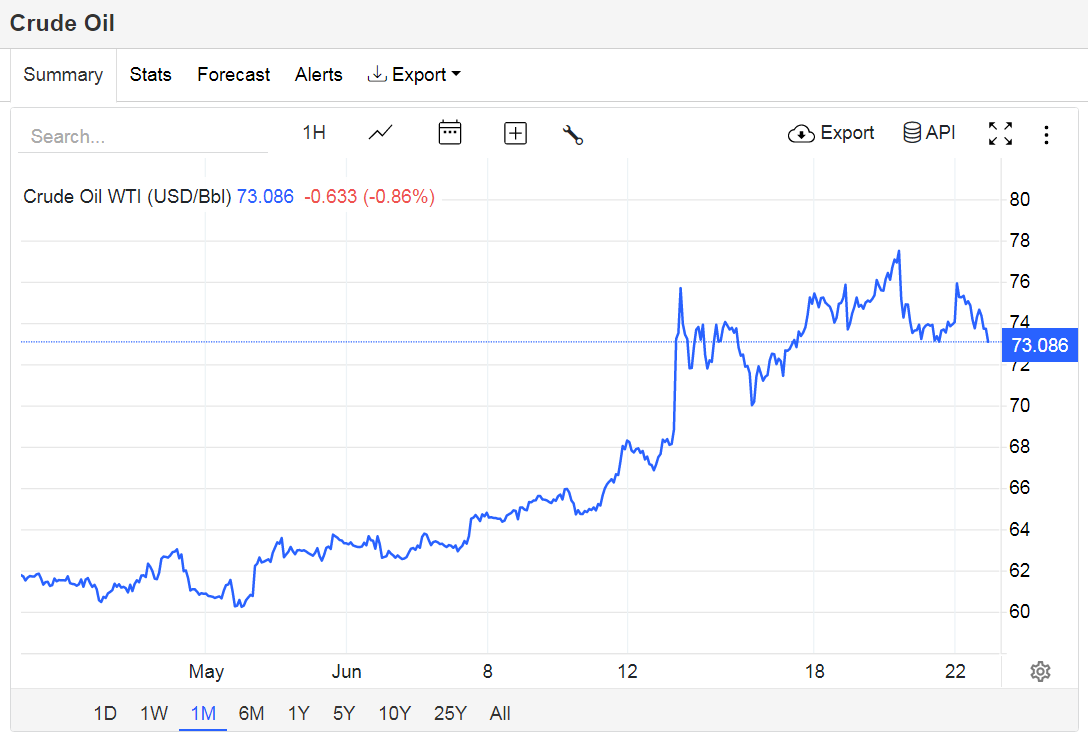This screenshot has width=1088, height=743.
Task: Select the 1D time range
Action: tap(105, 713)
